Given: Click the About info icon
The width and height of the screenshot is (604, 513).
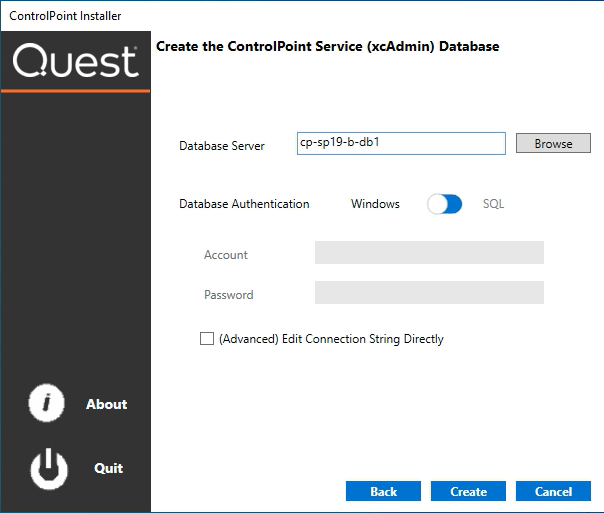Looking at the screenshot, I should 47,404.
